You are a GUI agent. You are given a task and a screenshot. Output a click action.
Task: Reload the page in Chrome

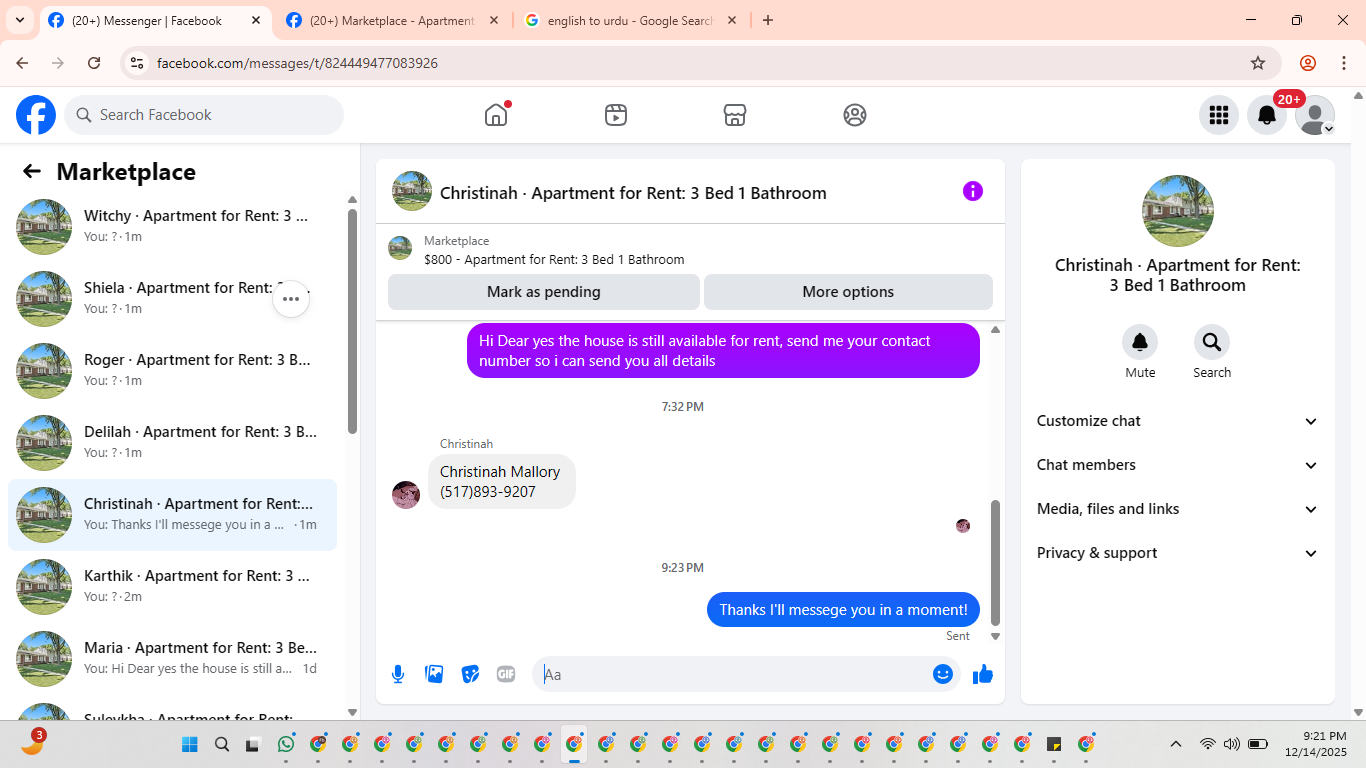(x=94, y=63)
